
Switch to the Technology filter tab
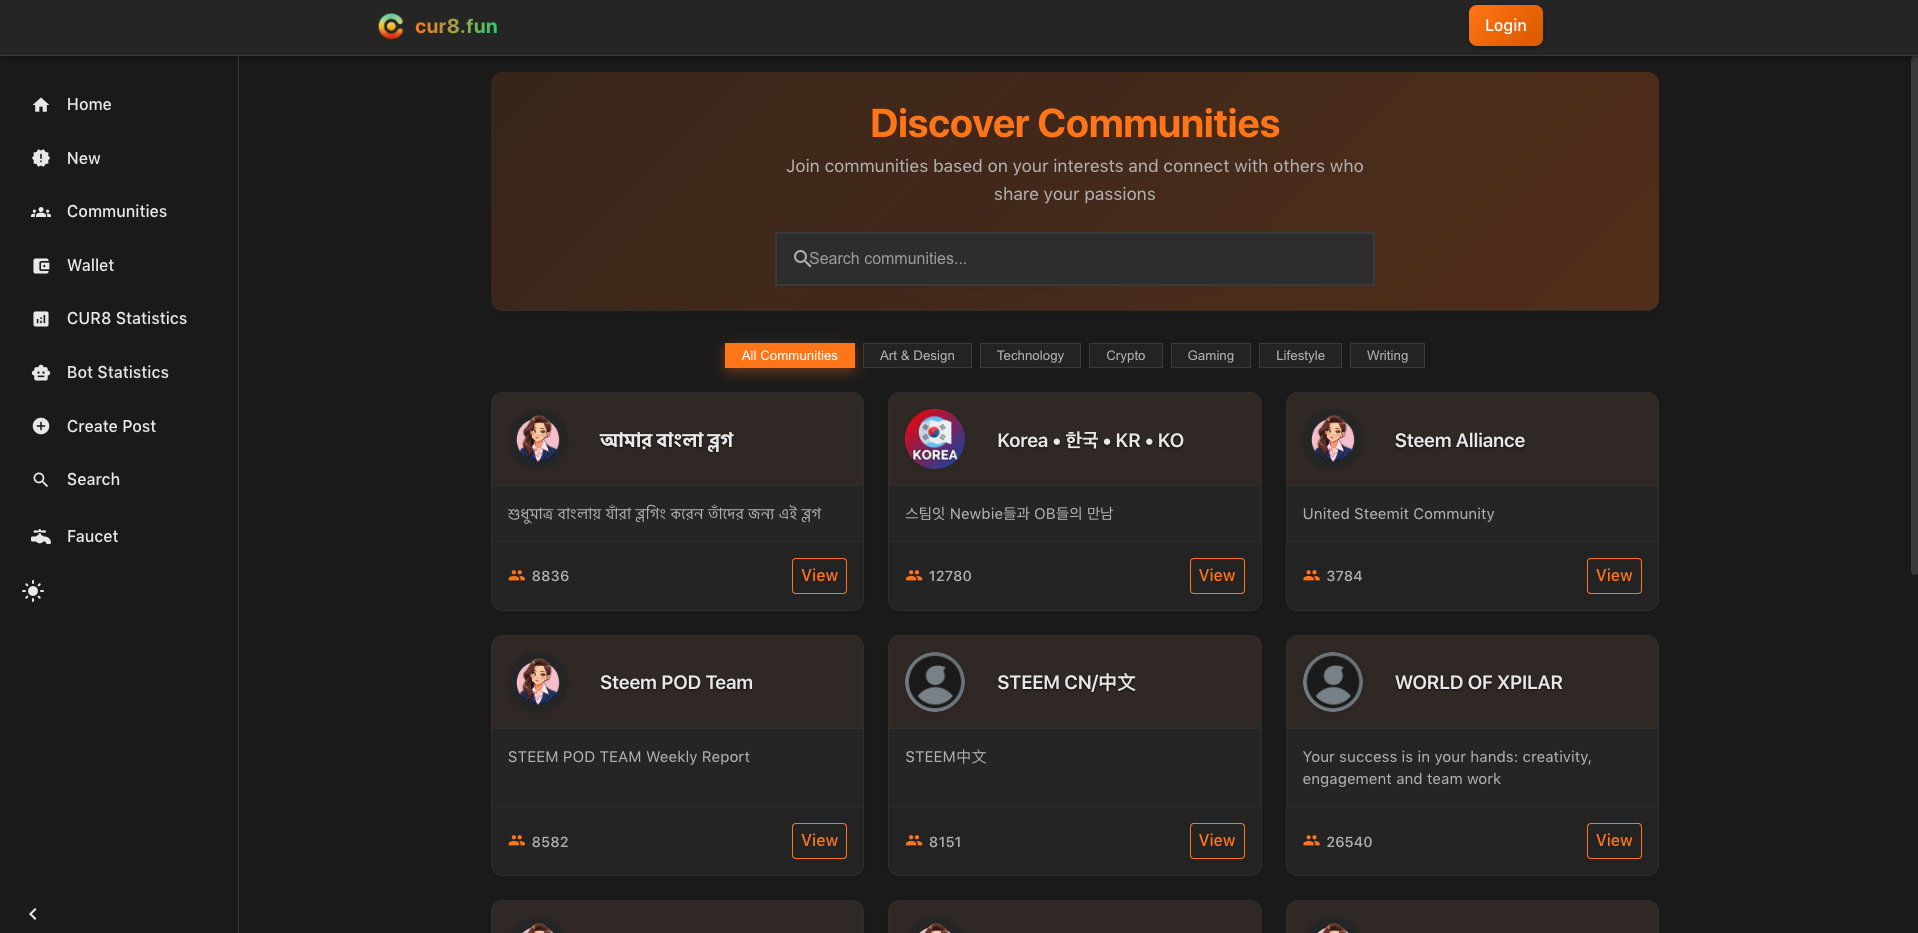(1030, 356)
